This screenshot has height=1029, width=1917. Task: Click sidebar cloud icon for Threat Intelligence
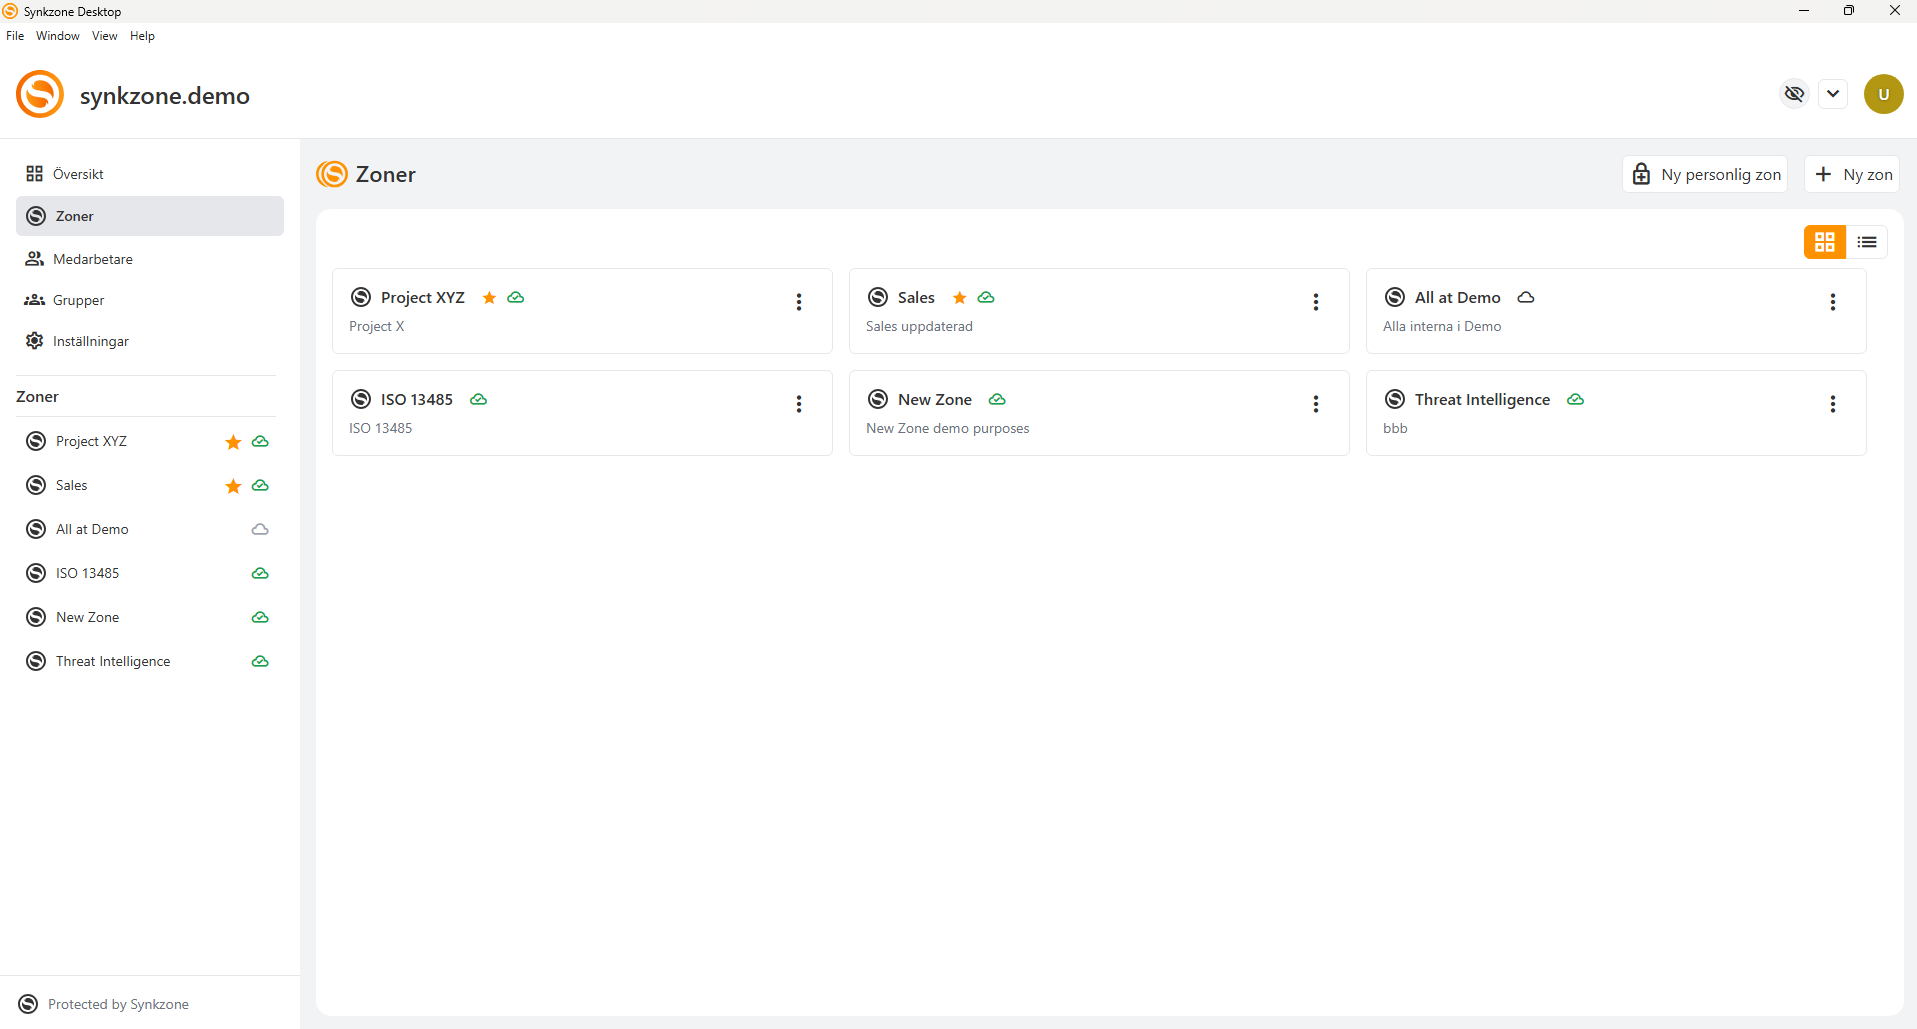pos(260,661)
